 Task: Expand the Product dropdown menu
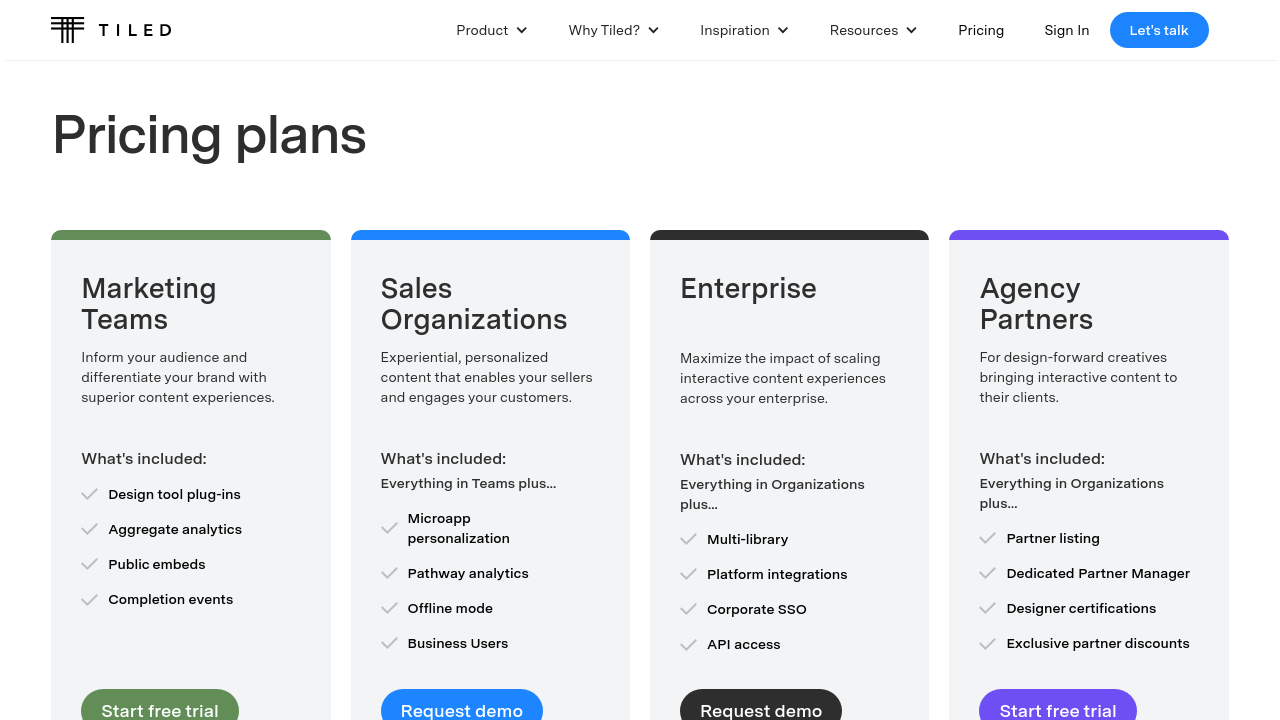(x=491, y=30)
